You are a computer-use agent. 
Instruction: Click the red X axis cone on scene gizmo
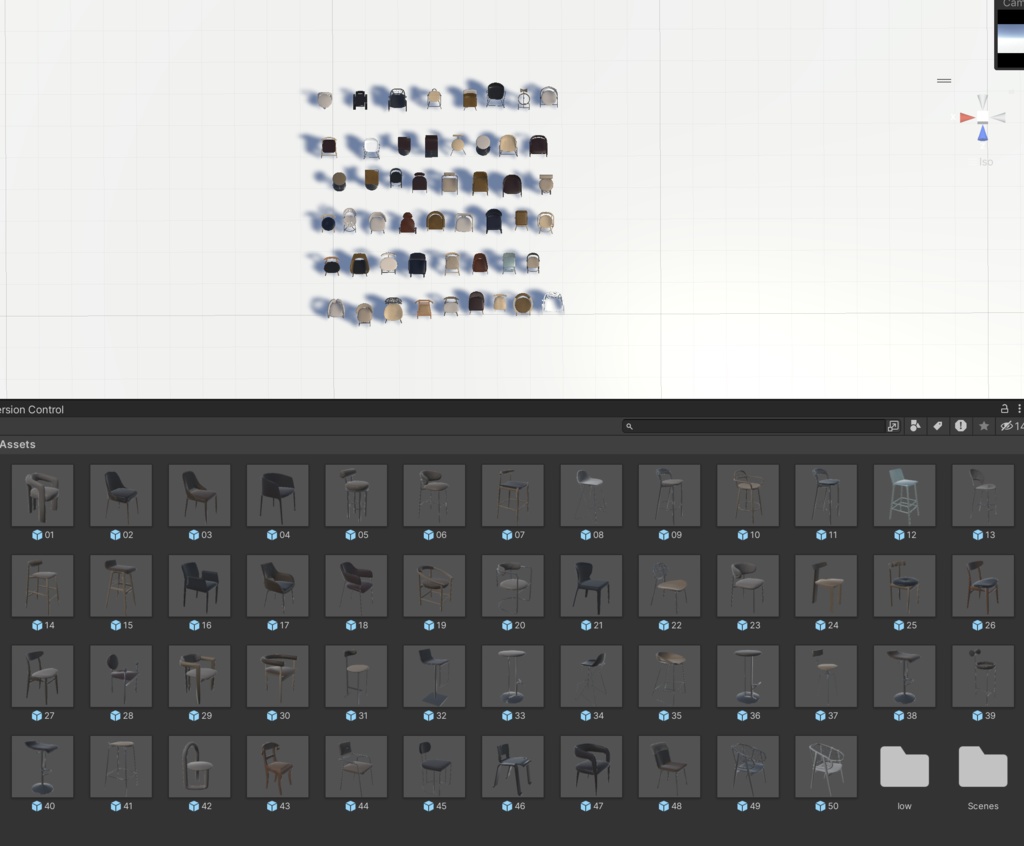[968, 117]
